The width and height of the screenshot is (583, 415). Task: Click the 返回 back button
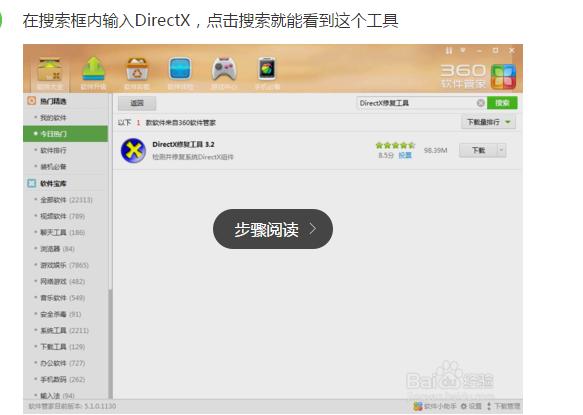pyautogui.click(x=137, y=103)
